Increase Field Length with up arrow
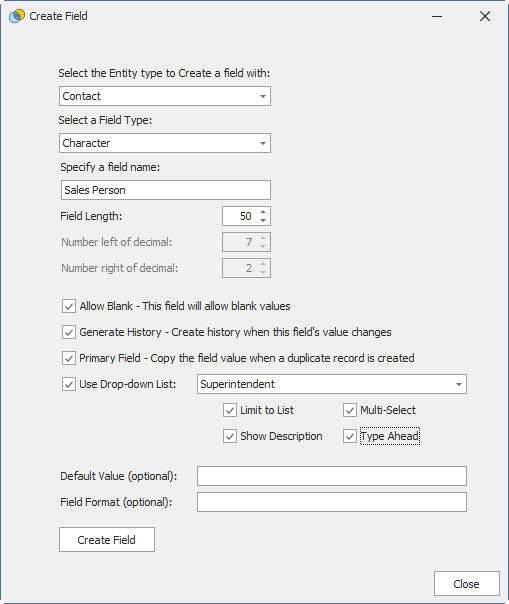 [263, 212]
